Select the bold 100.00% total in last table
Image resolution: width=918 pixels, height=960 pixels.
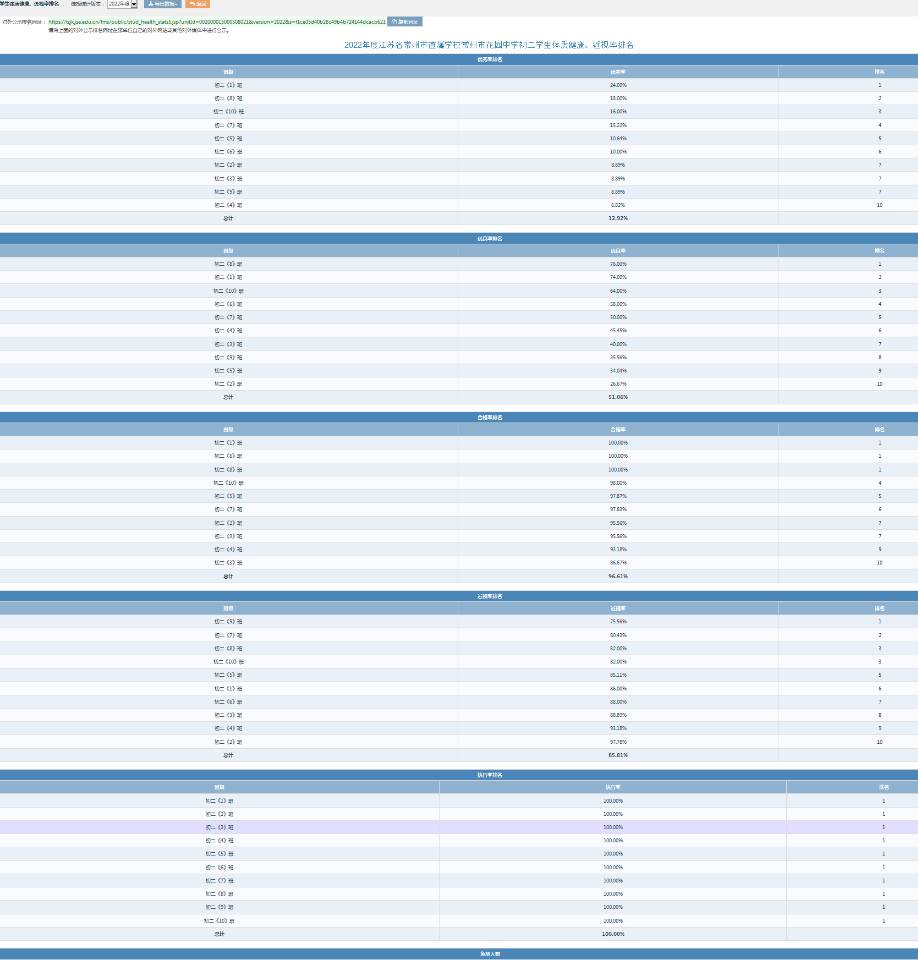coord(613,934)
